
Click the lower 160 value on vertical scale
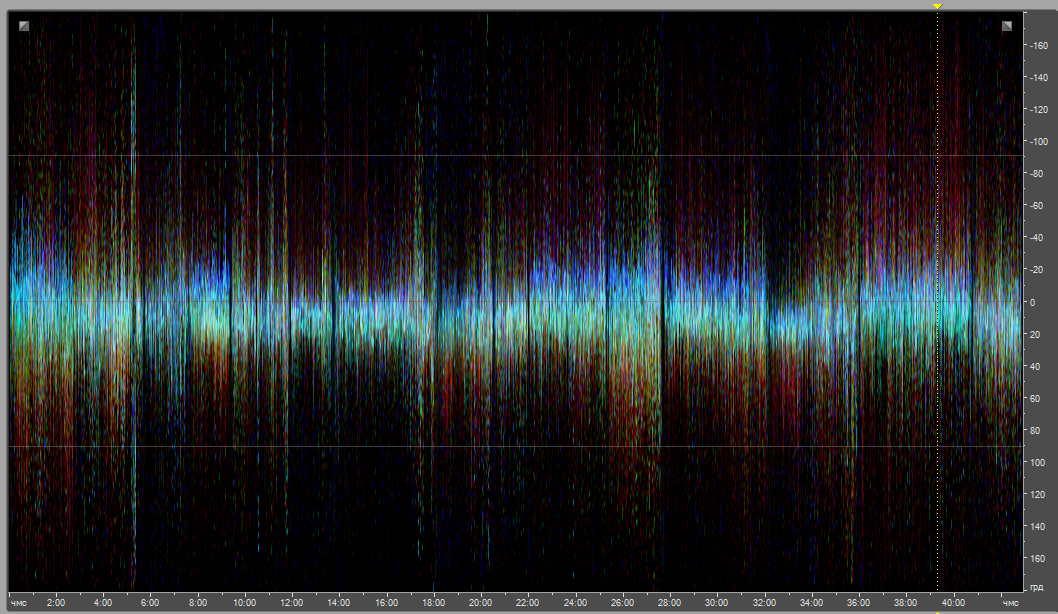coord(1037,558)
